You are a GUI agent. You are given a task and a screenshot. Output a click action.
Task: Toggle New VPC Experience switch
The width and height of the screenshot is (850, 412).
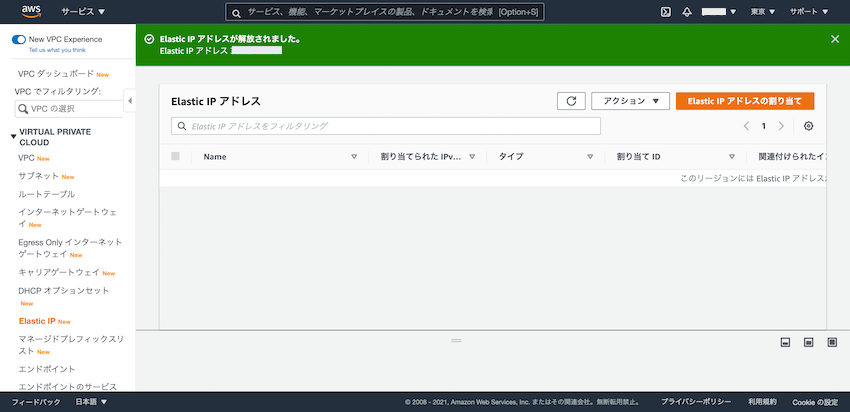pos(19,39)
